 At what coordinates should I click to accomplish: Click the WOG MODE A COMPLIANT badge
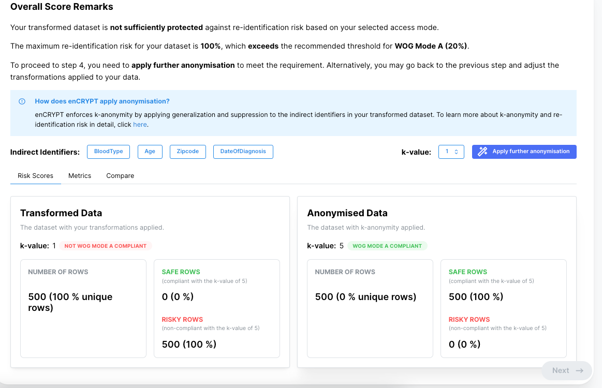pos(387,246)
